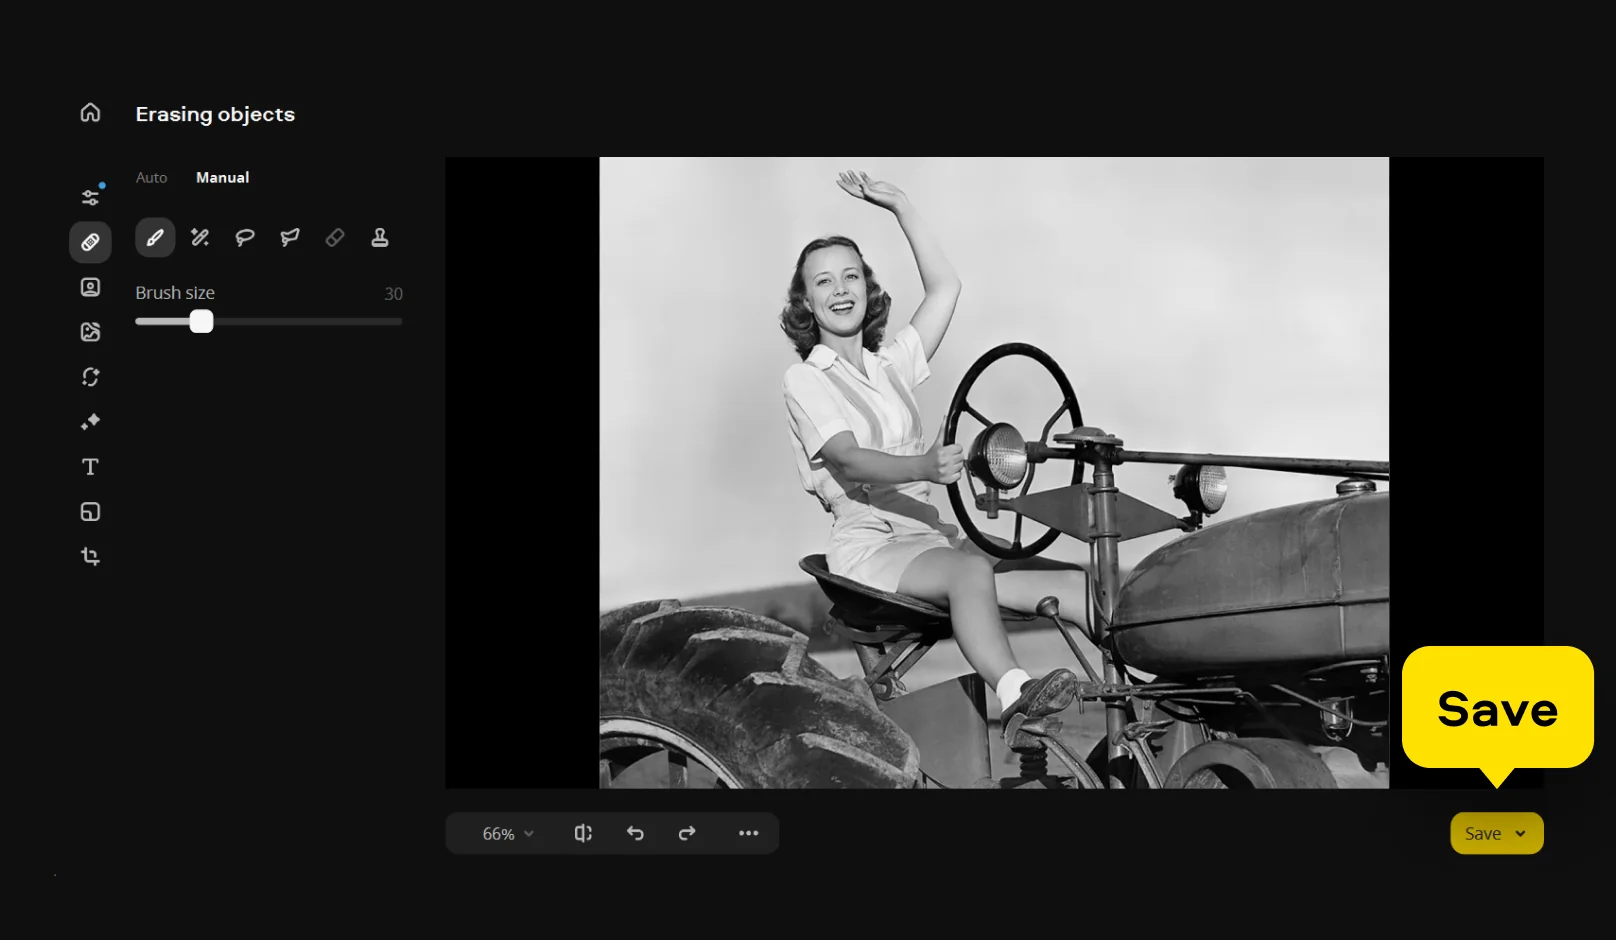
Task: Select the selection Eraser tool
Action: (x=335, y=238)
